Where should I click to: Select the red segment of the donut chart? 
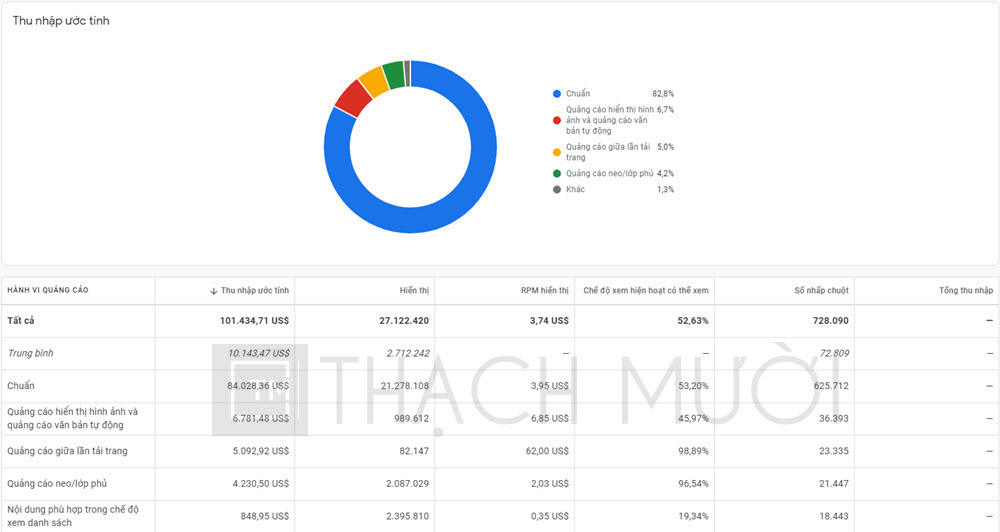[x=352, y=97]
